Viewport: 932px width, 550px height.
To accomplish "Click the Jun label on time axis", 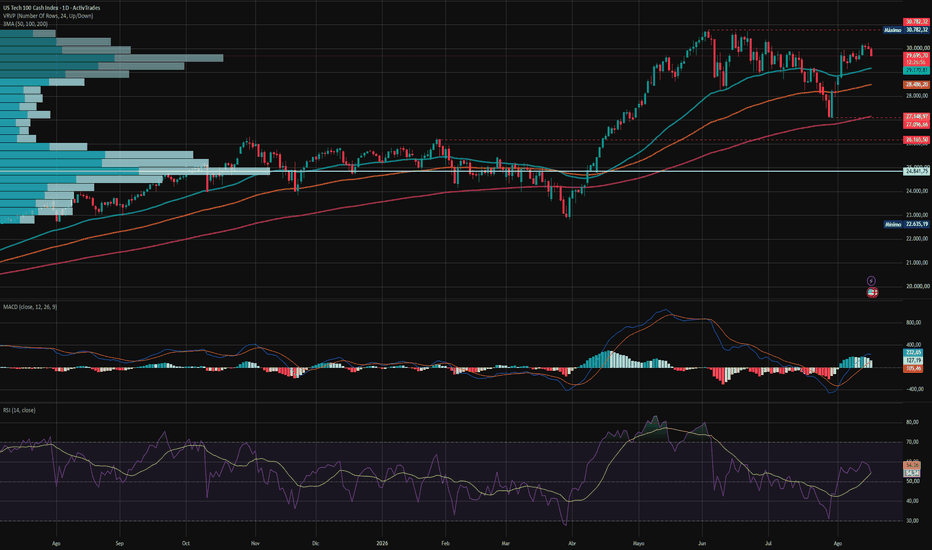I will [x=702, y=543].
